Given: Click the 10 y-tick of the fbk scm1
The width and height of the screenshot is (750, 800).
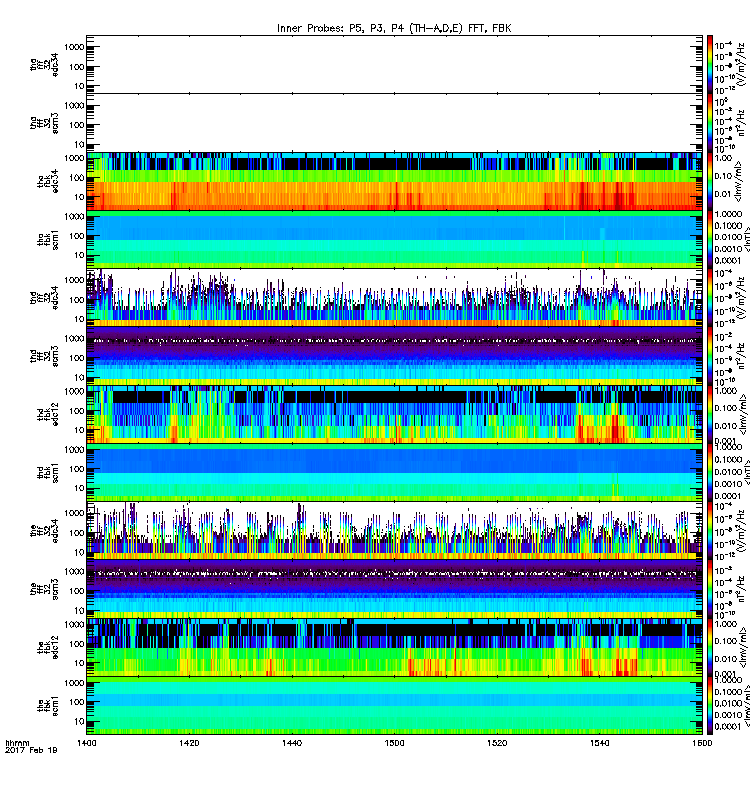Looking at the screenshot, I should [x=79, y=721].
